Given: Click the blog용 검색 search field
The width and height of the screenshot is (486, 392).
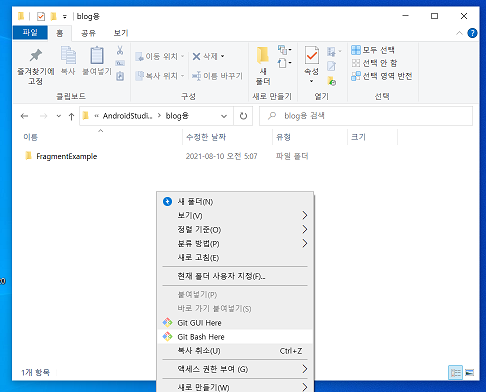Looking at the screenshot, I should [x=366, y=116].
